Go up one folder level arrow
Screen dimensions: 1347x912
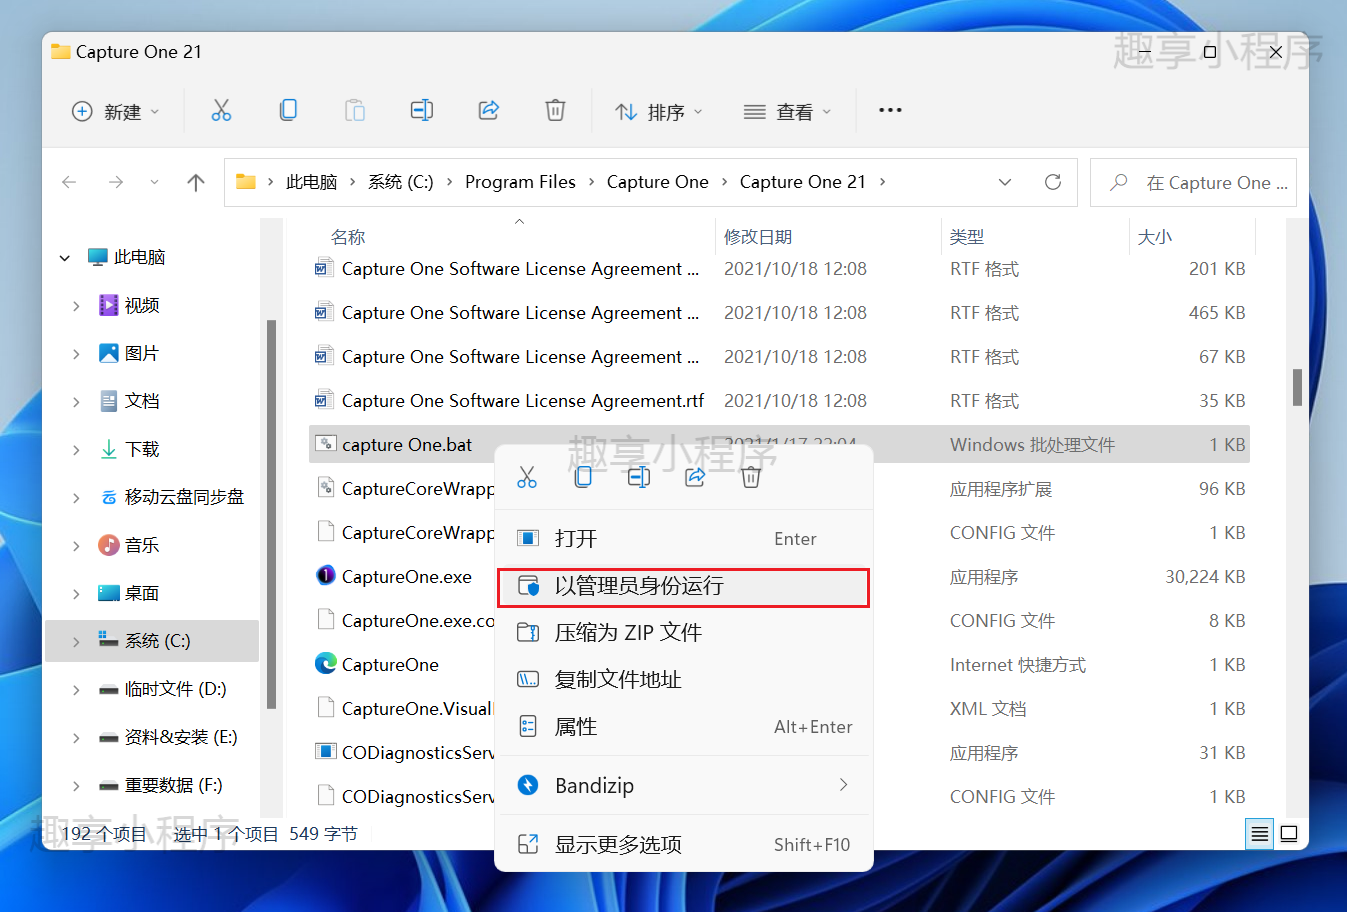[196, 182]
